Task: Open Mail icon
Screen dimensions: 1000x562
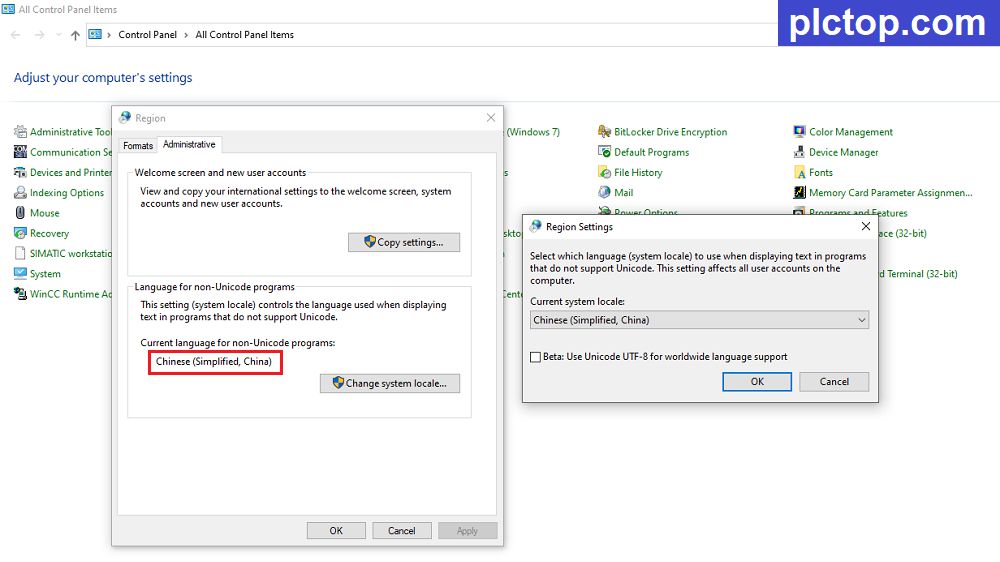Action: (605, 193)
